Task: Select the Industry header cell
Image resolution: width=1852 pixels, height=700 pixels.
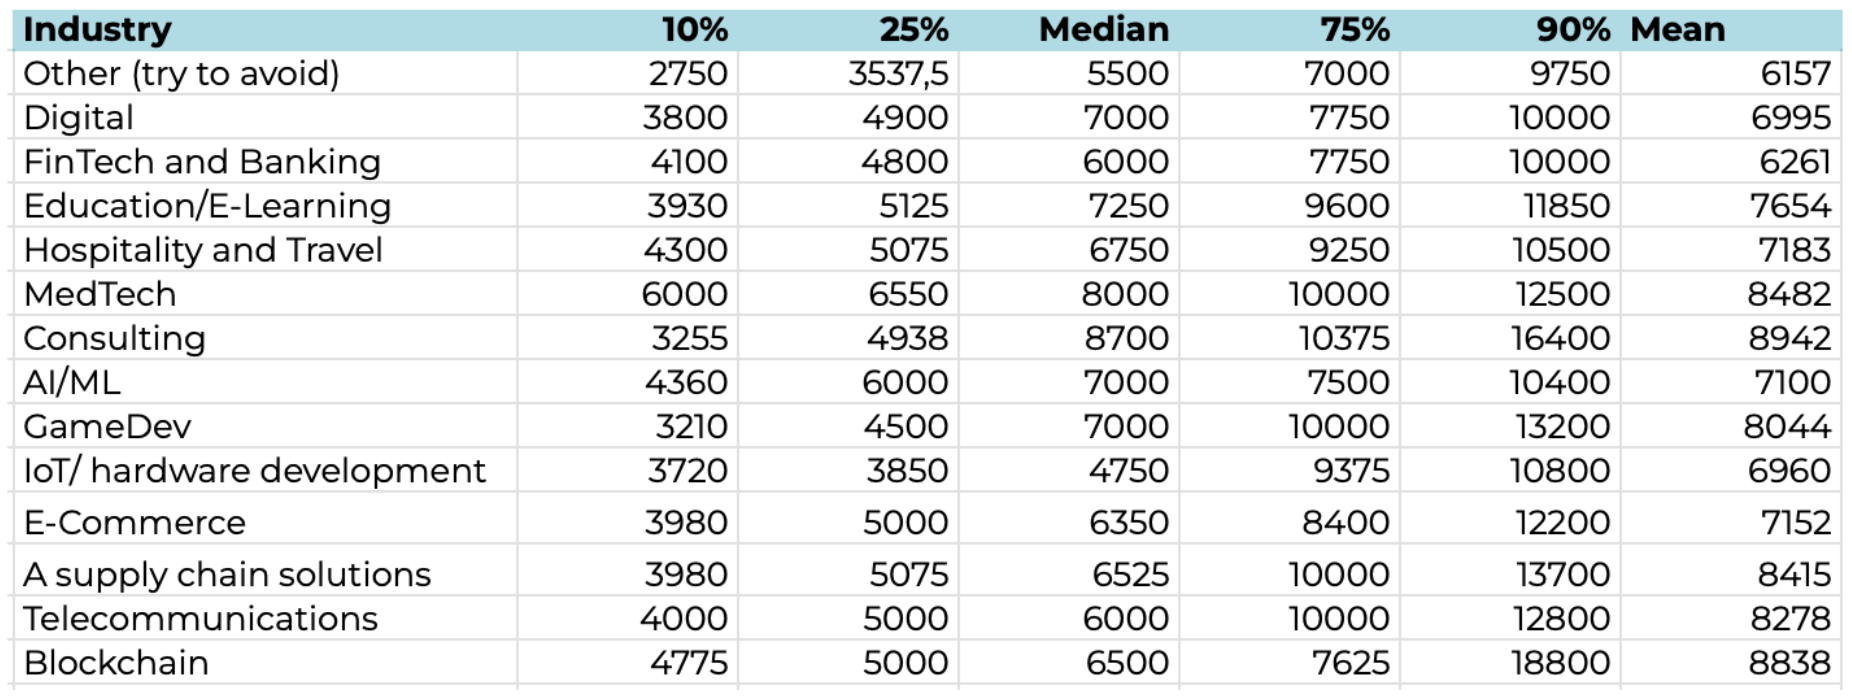Action: [x=265, y=30]
